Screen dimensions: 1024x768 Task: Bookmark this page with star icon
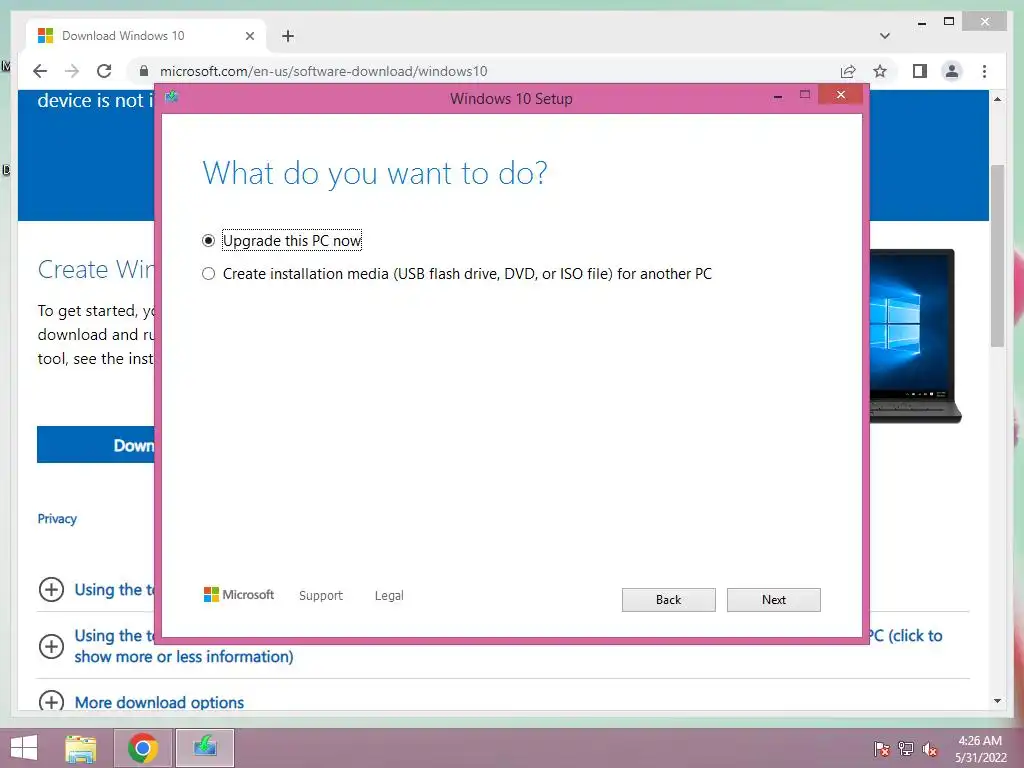(880, 71)
